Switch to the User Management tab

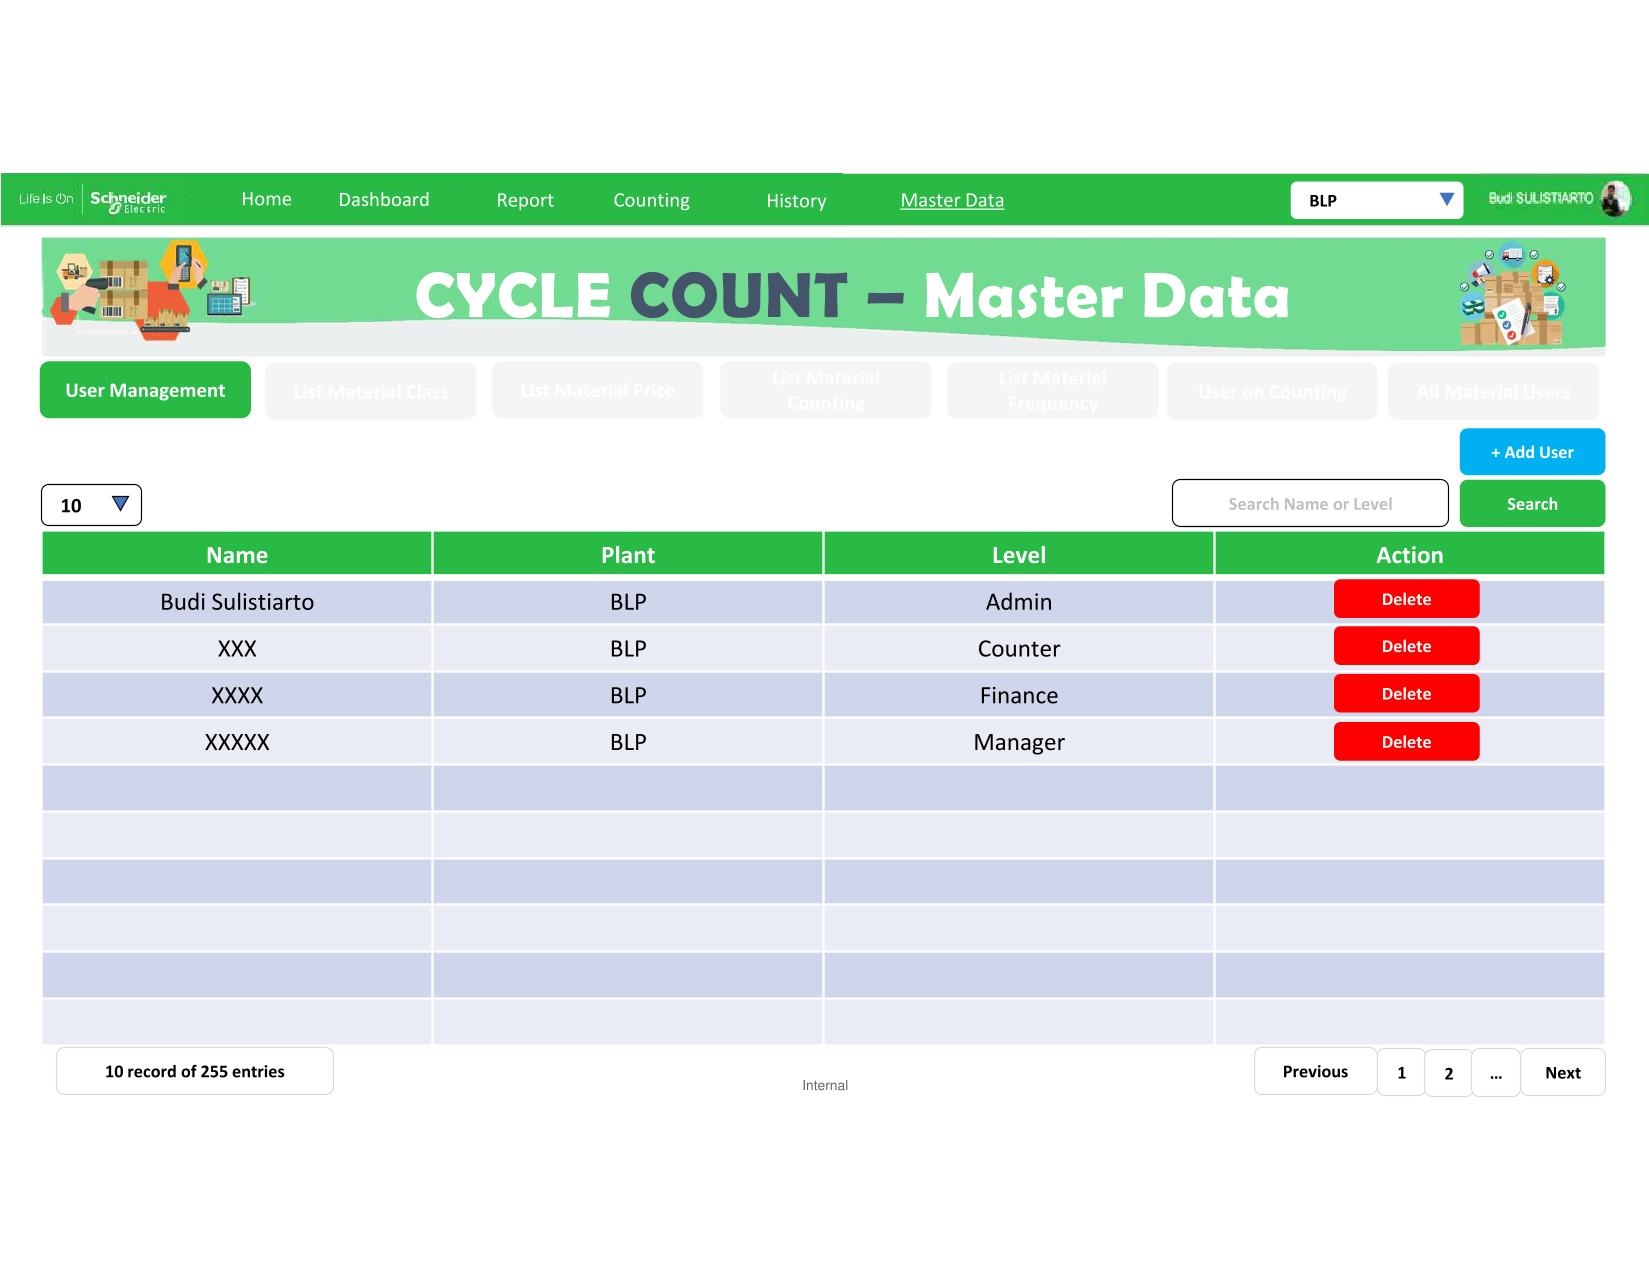145,390
